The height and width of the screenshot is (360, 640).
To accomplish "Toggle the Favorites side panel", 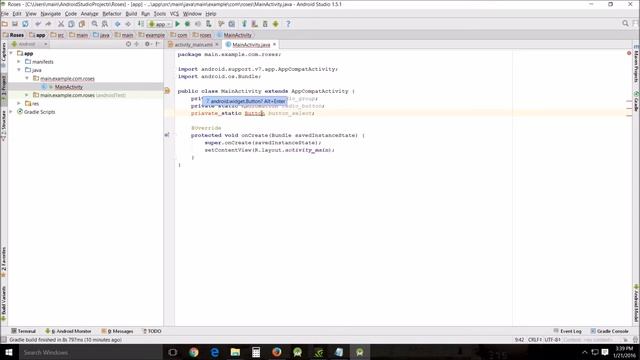I will (x=4, y=261).
